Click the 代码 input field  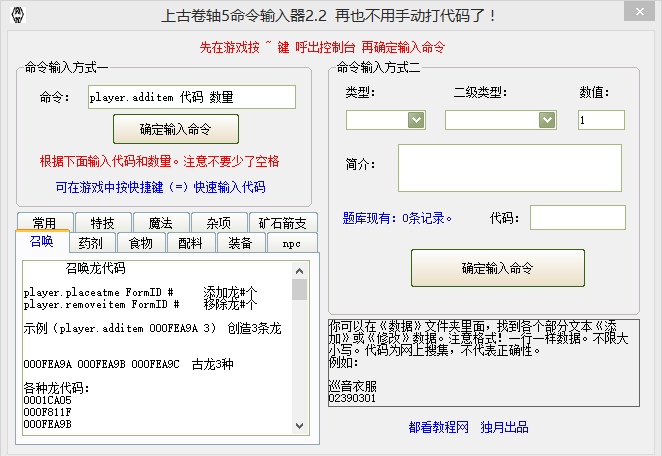point(578,217)
